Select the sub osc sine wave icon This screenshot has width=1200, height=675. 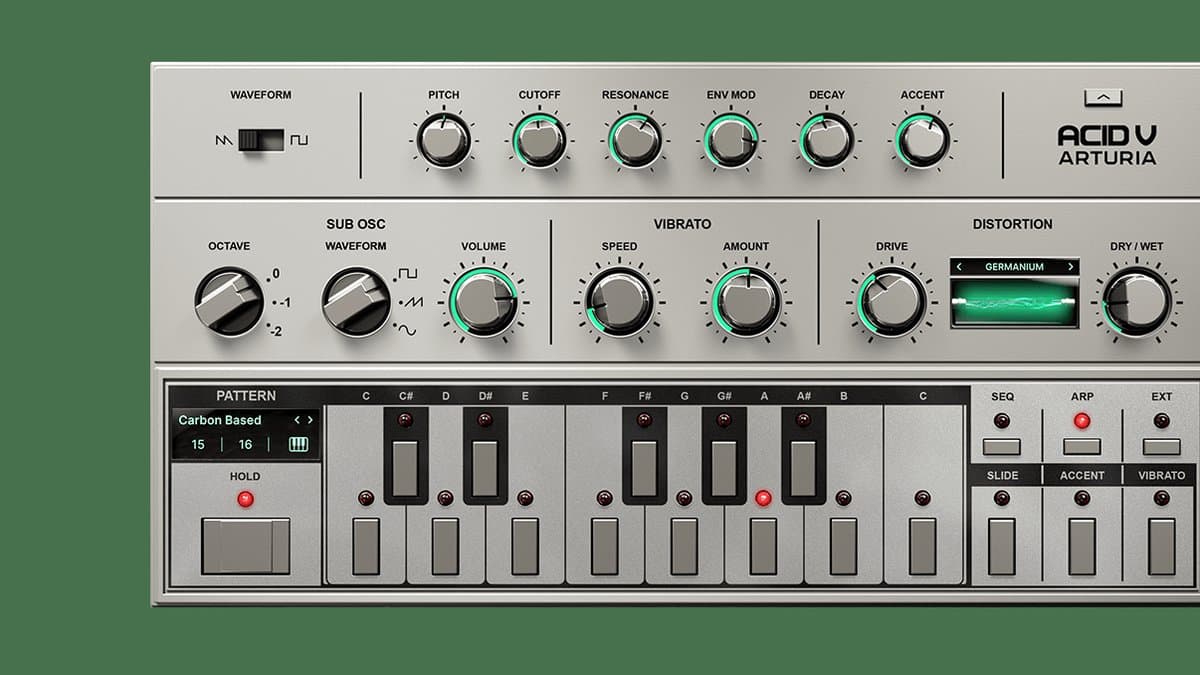pos(408,330)
